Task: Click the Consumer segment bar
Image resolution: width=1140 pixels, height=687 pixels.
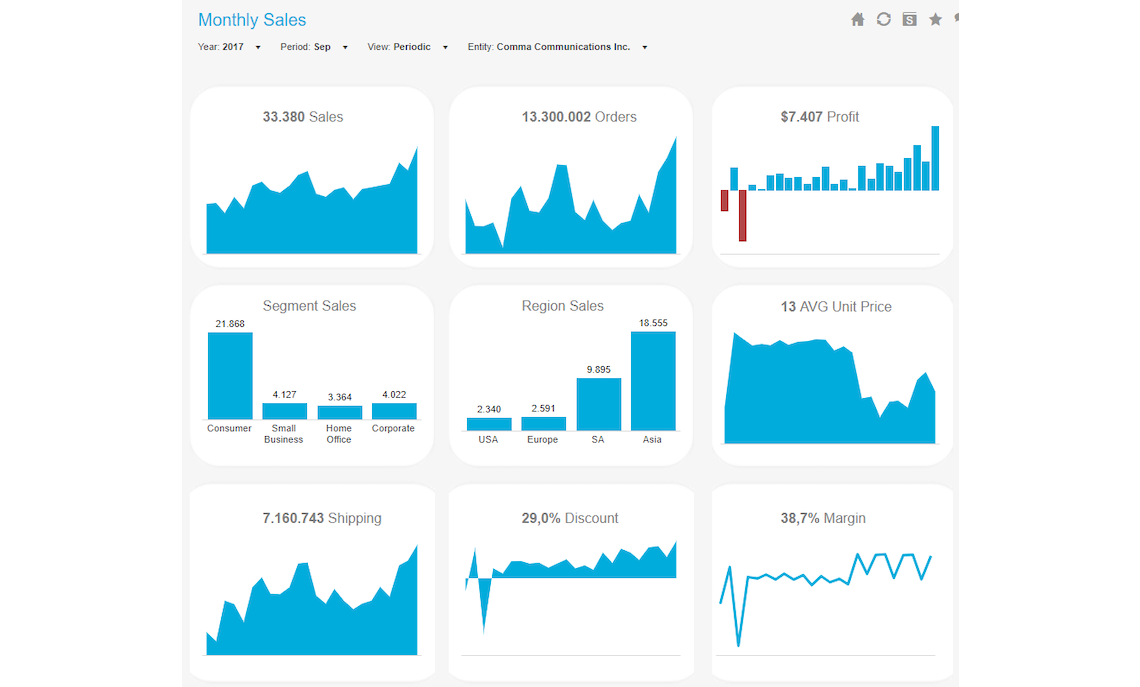Action: pos(230,376)
